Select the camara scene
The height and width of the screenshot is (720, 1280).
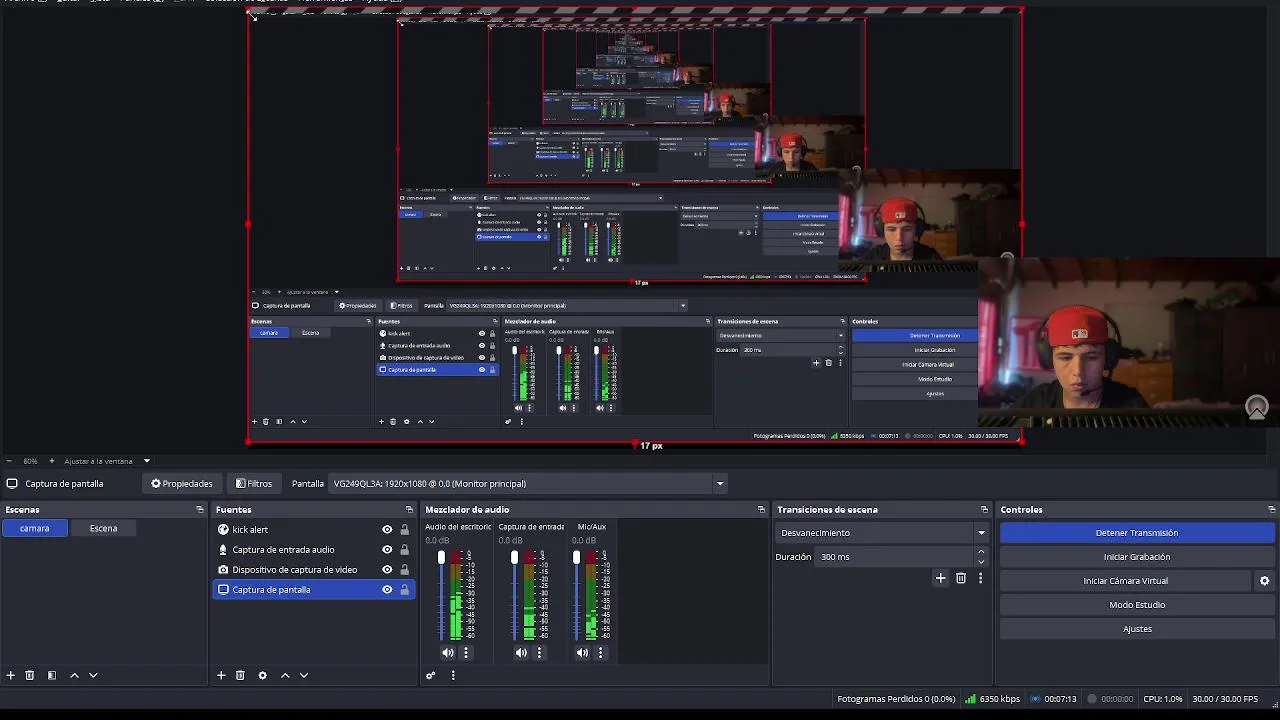35,528
